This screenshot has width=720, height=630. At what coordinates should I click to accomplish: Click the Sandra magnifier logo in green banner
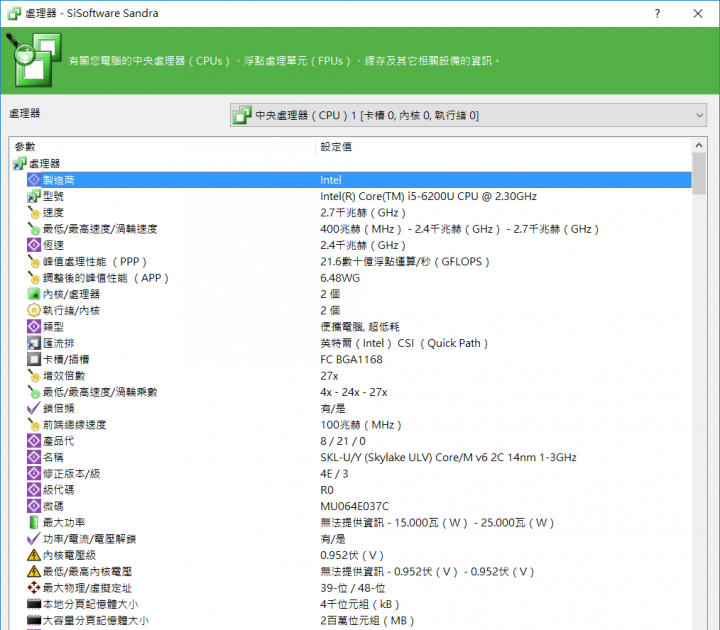tap(34, 60)
